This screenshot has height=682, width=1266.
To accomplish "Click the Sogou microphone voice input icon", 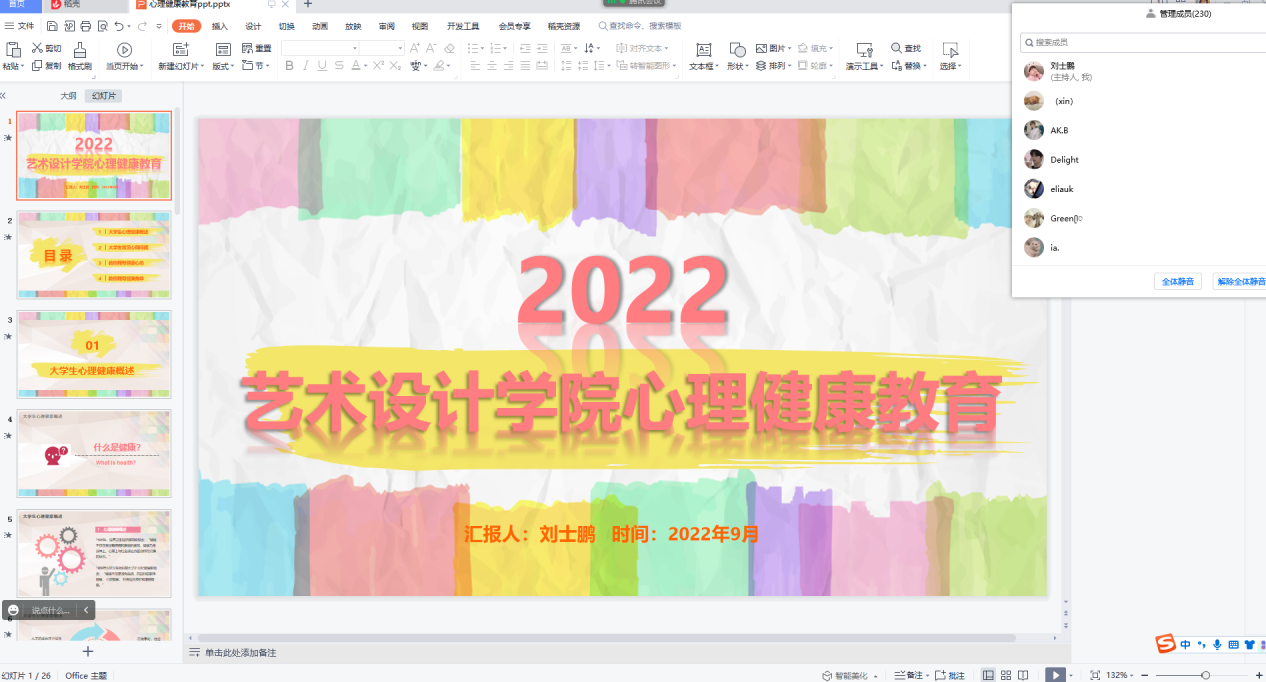I will pyautogui.click(x=1217, y=645).
